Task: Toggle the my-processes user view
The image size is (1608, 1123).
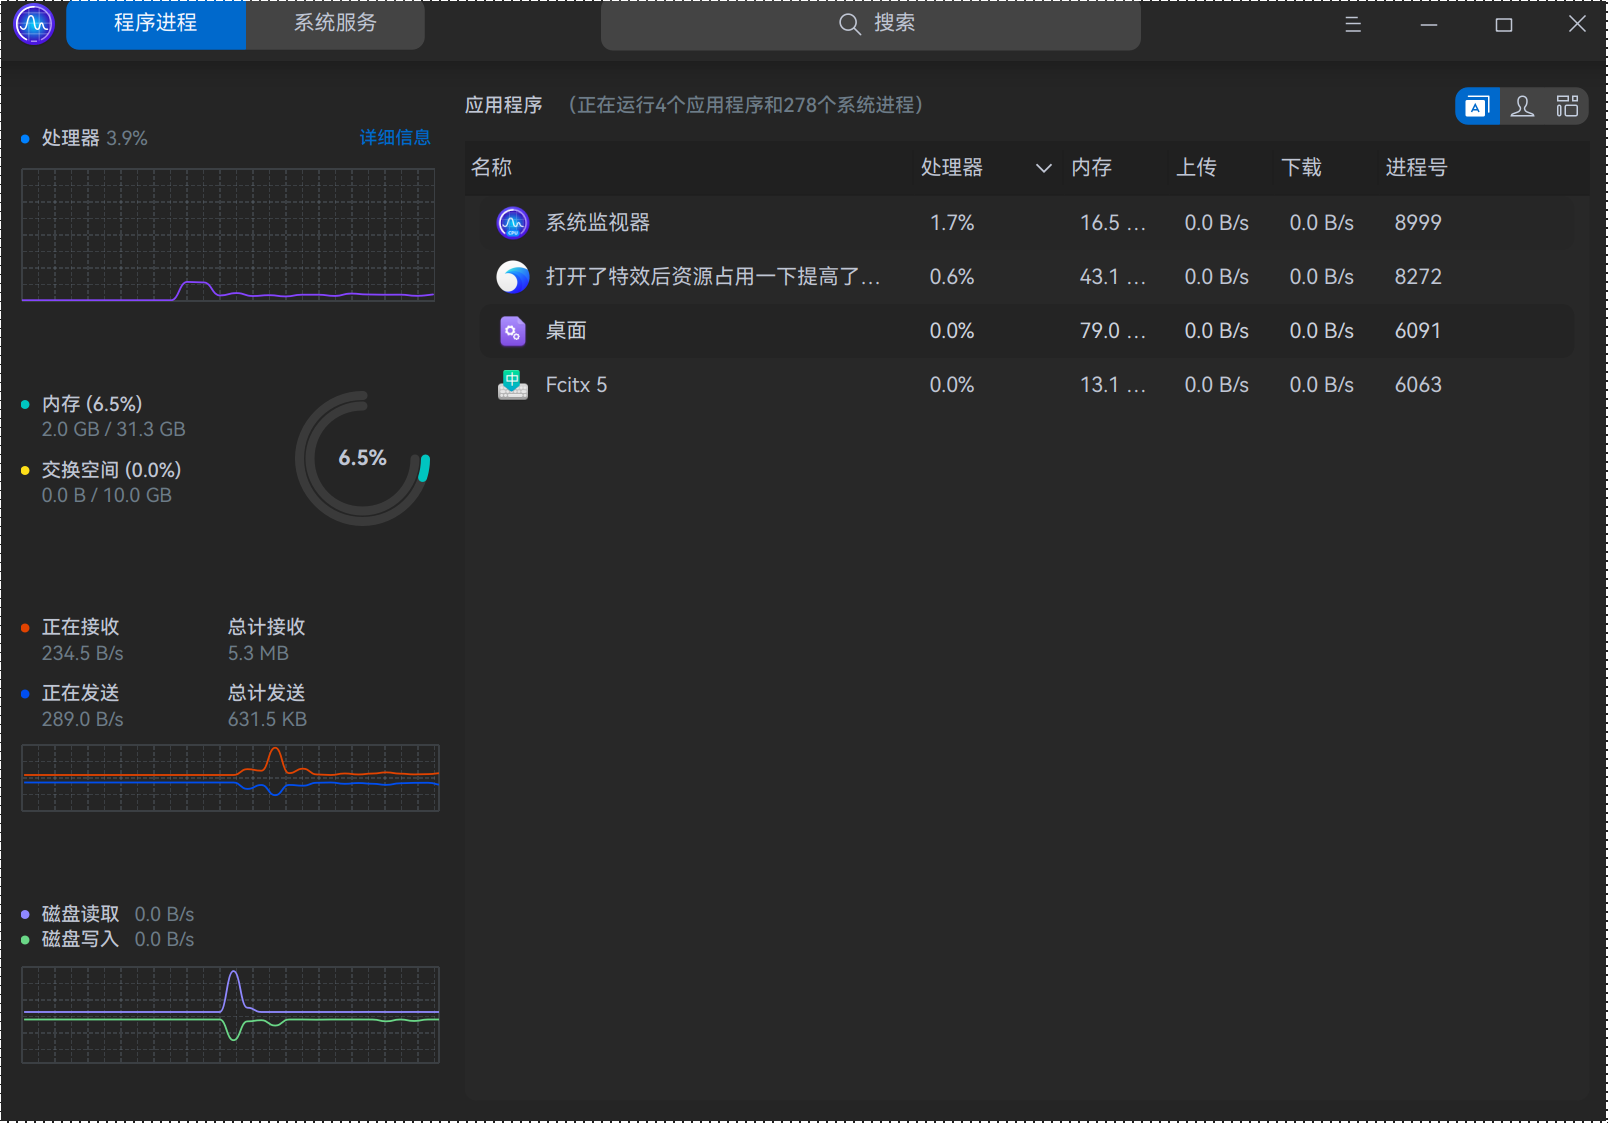Action: (1522, 105)
